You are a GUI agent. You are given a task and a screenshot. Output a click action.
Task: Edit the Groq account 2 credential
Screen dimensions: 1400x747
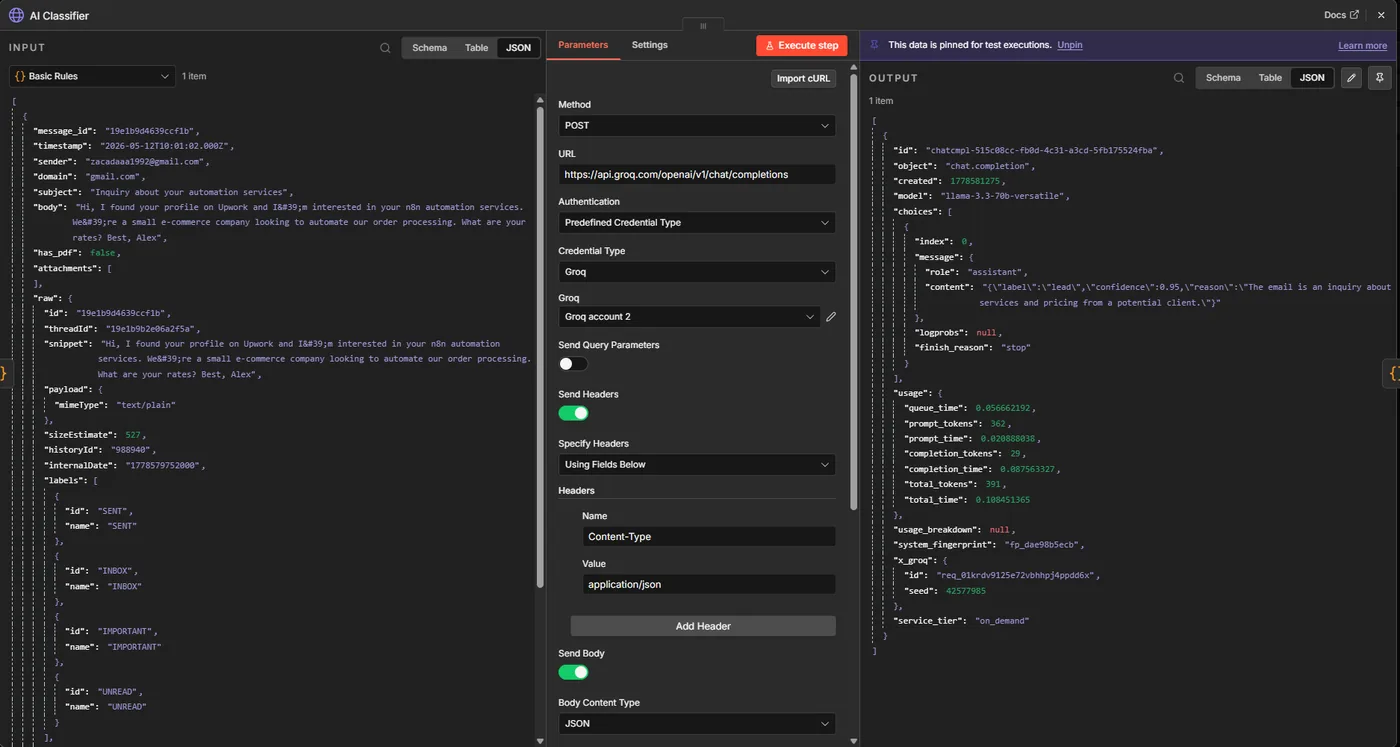pos(831,317)
